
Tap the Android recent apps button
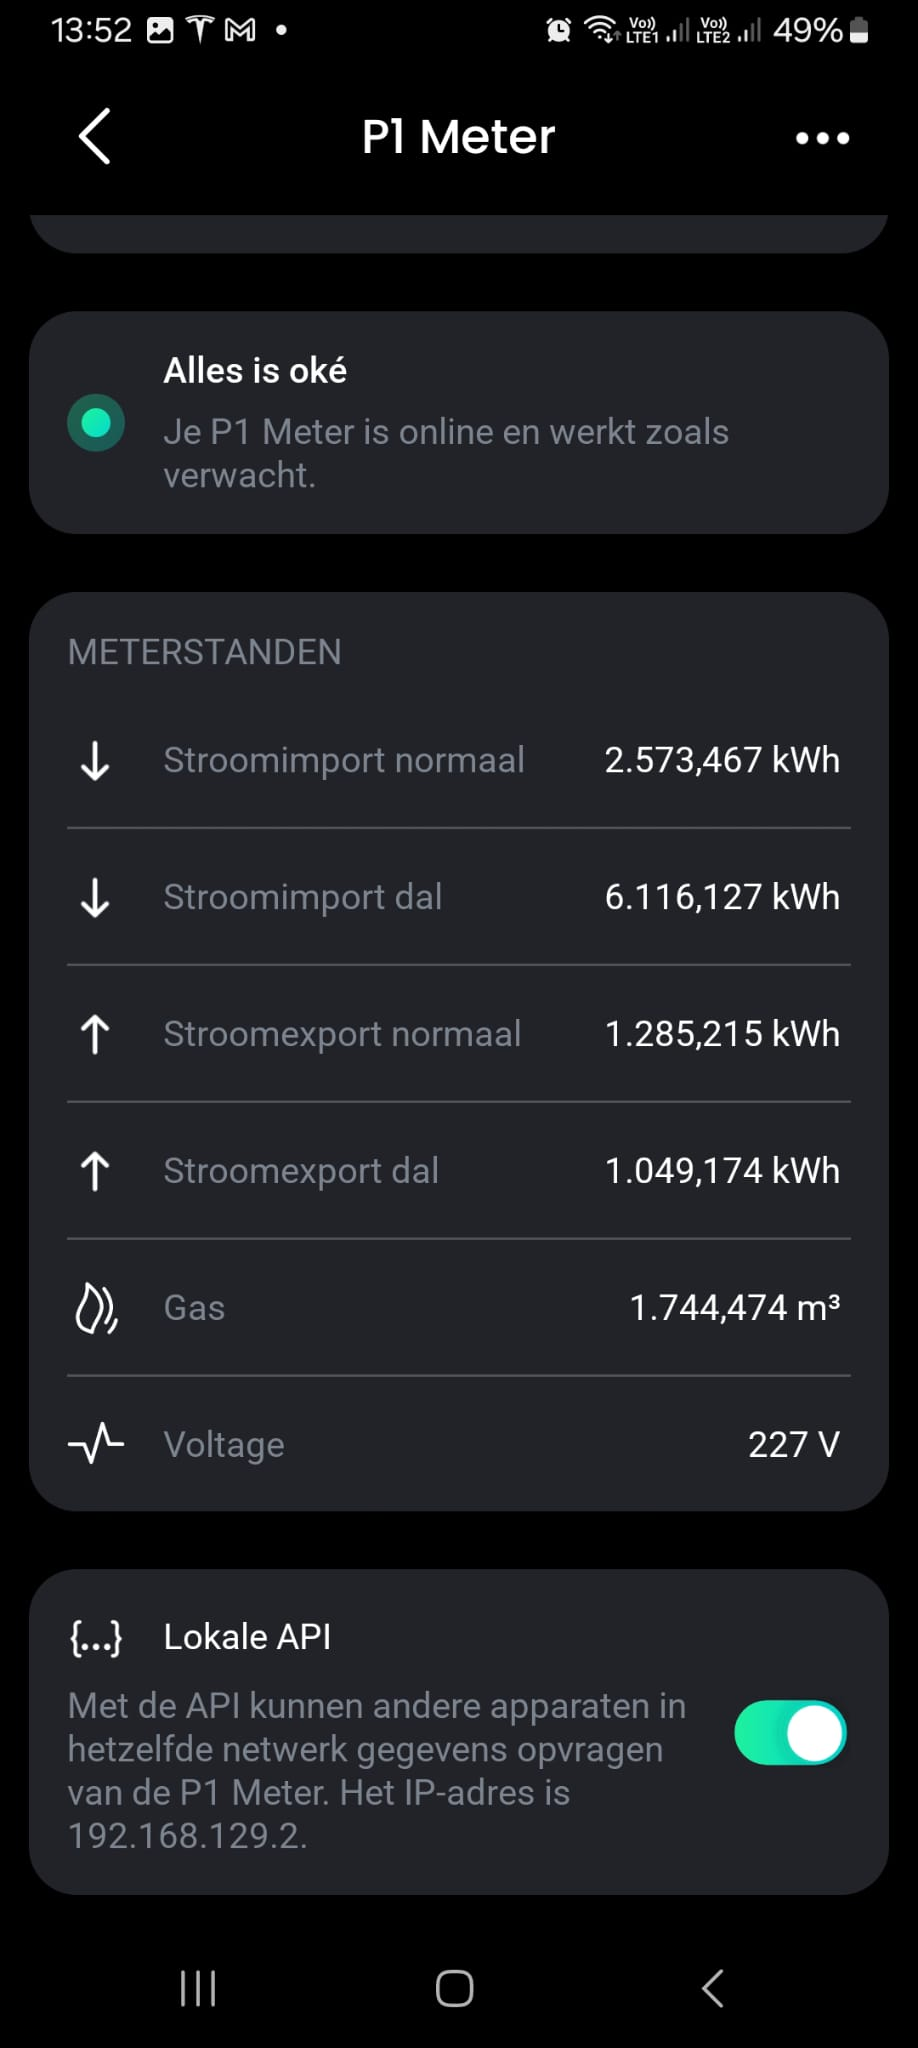pyautogui.click(x=198, y=1988)
